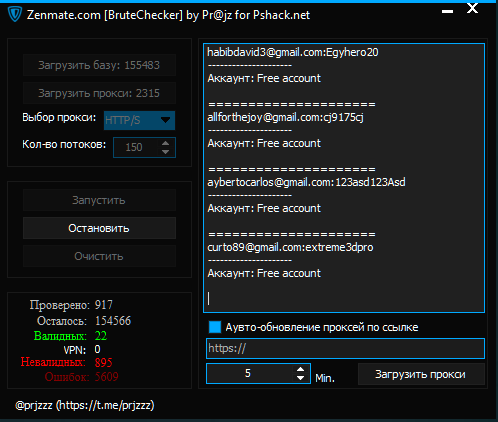The width and height of the screenshot is (498, 422).
Task: Click the 'VPN: 0' counter
Action: coord(82,349)
